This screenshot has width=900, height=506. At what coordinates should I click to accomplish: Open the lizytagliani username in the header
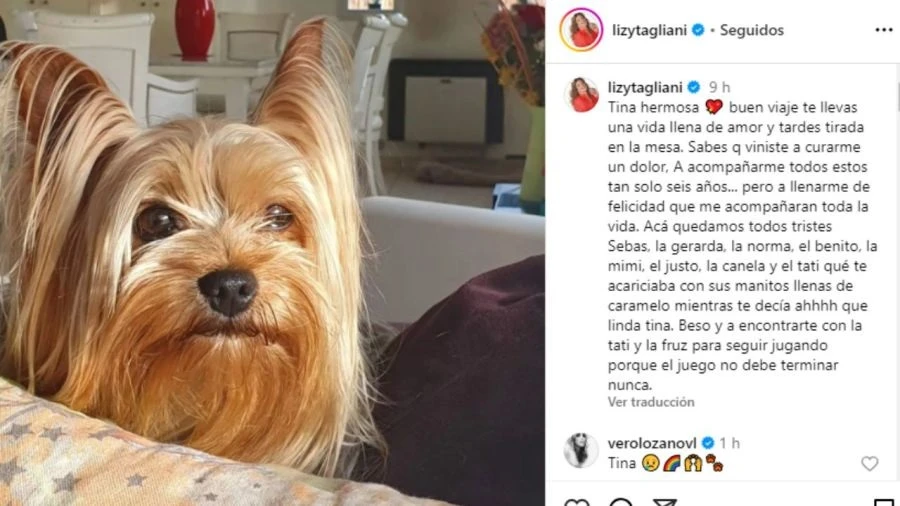(x=649, y=30)
